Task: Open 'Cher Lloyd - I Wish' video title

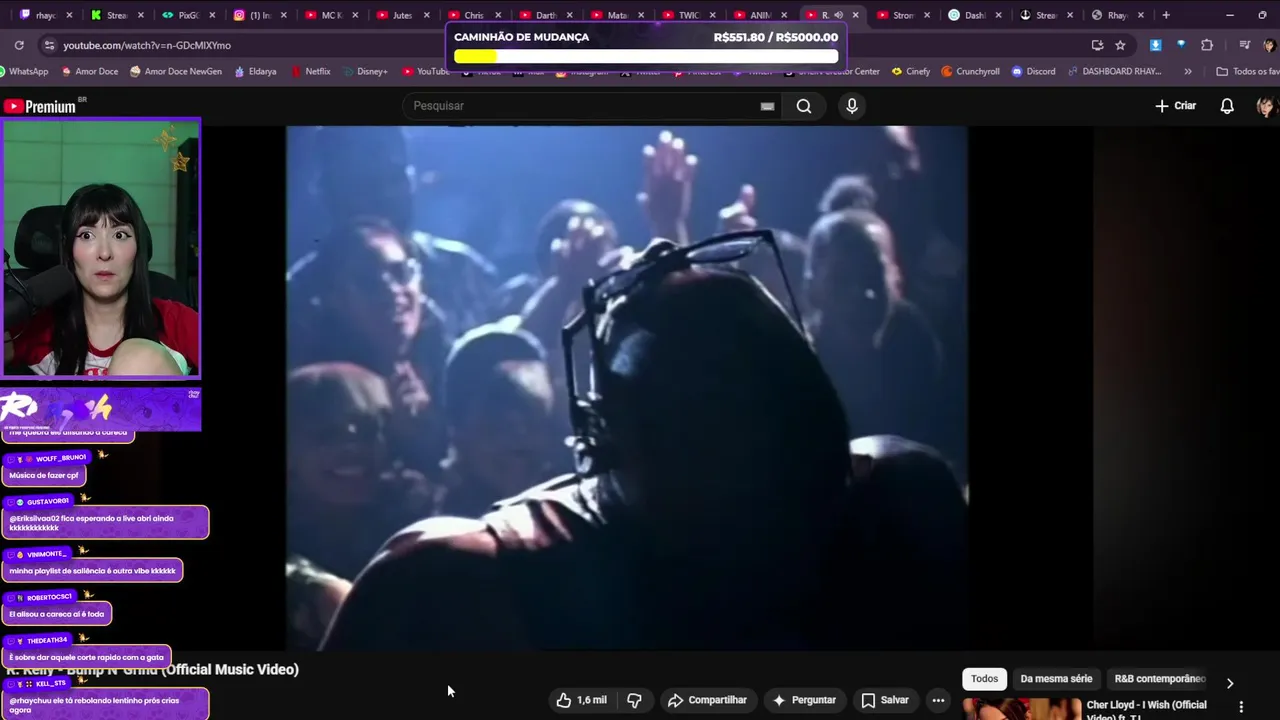Action: coord(1147,710)
